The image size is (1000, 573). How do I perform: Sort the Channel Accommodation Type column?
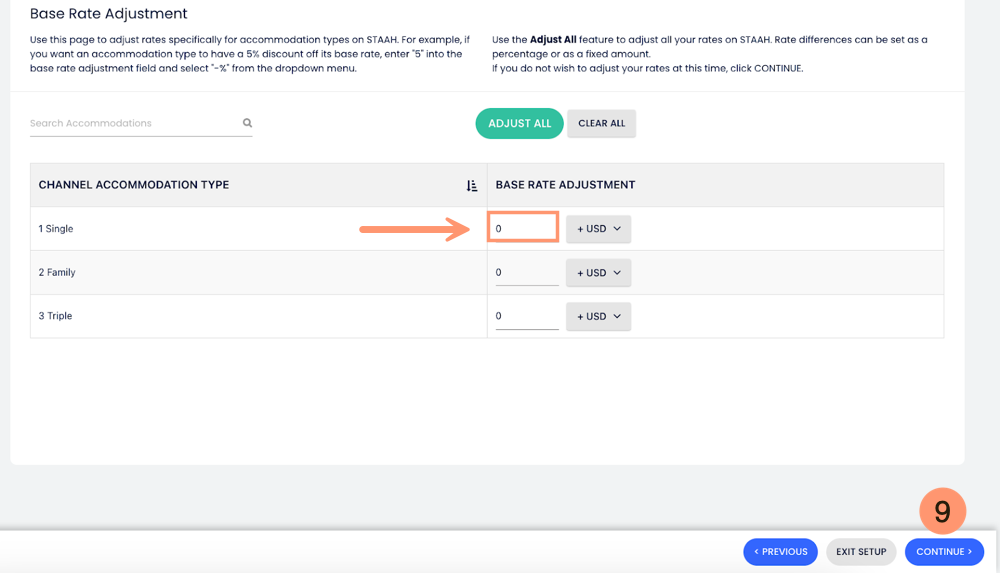pyautogui.click(x=472, y=186)
